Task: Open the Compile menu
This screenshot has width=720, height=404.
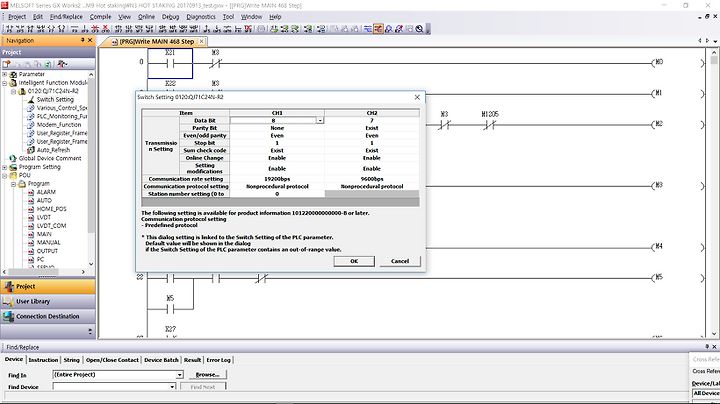Action: [x=100, y=17]
